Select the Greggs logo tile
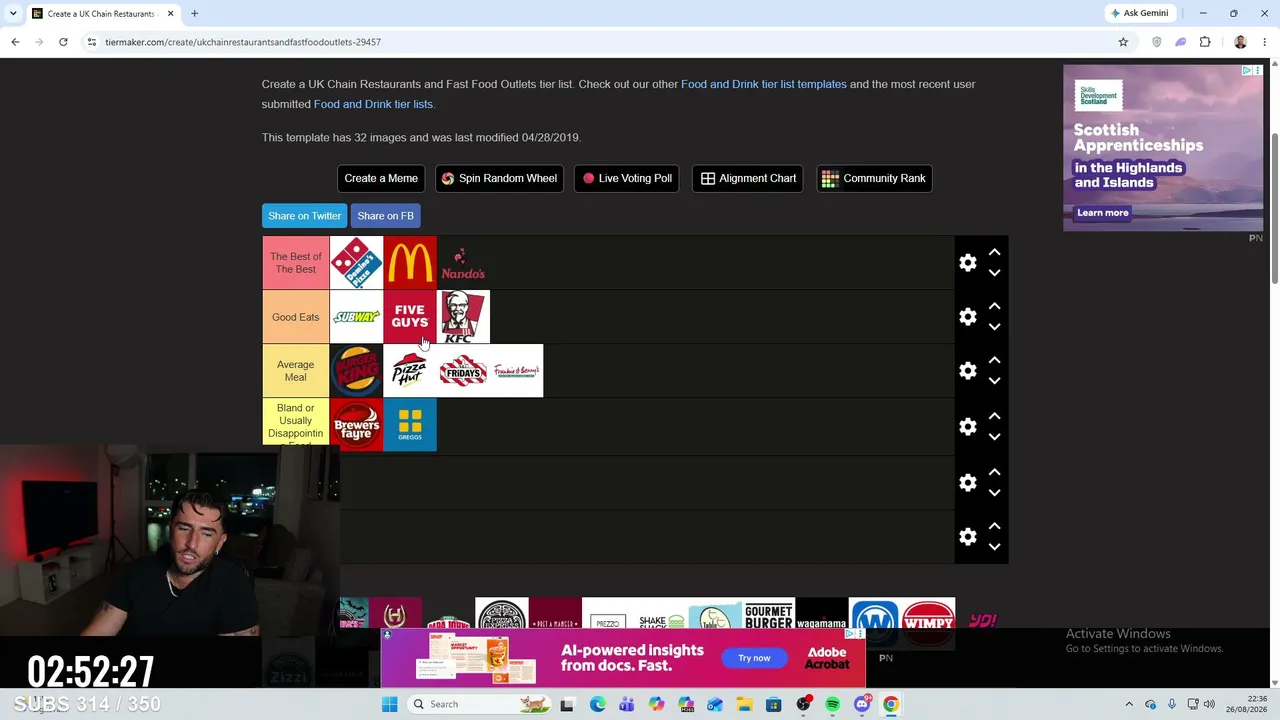This screenshot has width=1280, height=720. click(x=410, y=425)
